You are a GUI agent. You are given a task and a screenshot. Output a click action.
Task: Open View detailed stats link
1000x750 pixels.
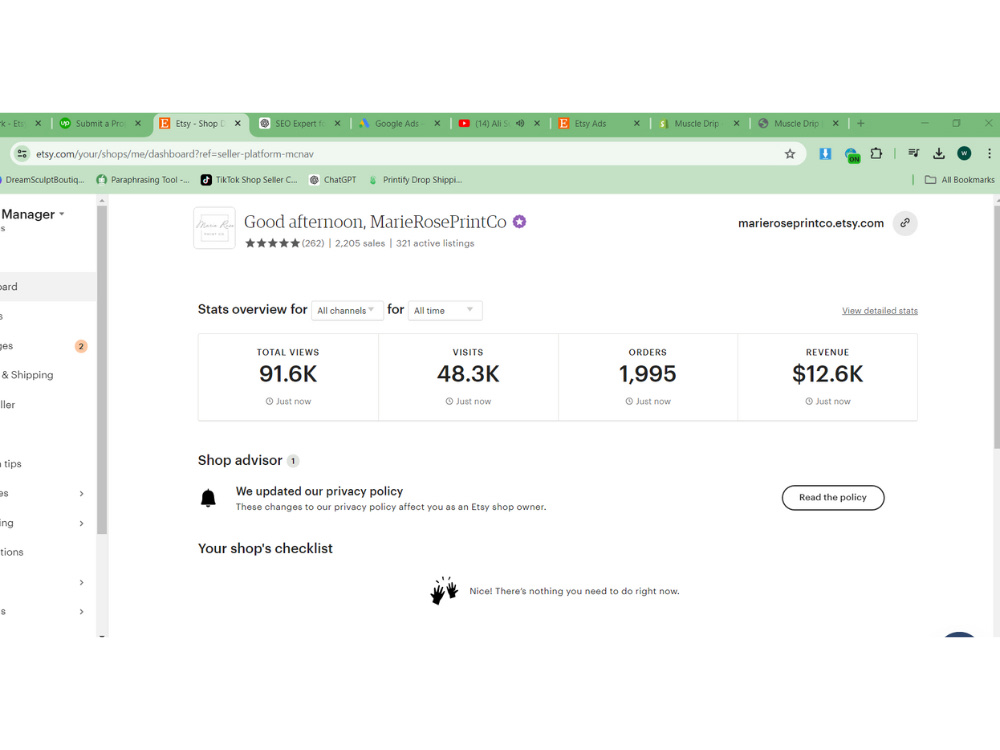click(x=879, y=311)
